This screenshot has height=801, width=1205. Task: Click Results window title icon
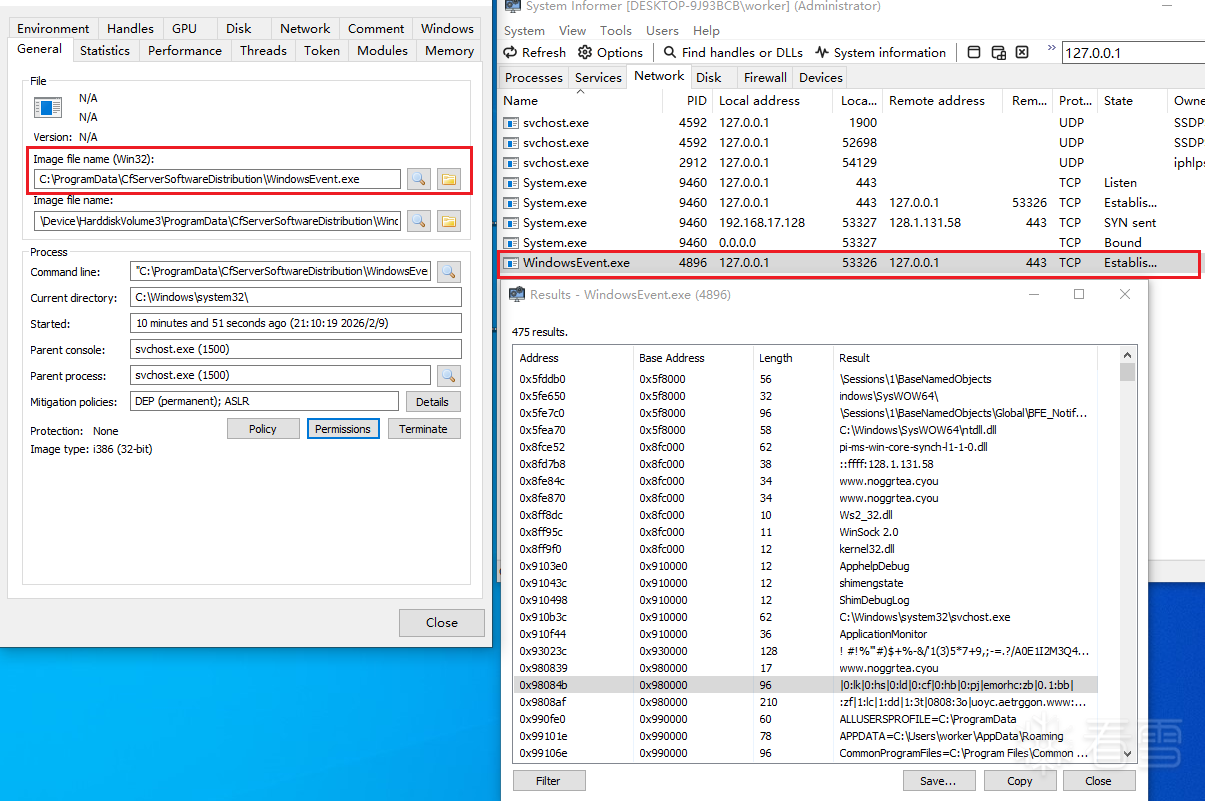517,294
